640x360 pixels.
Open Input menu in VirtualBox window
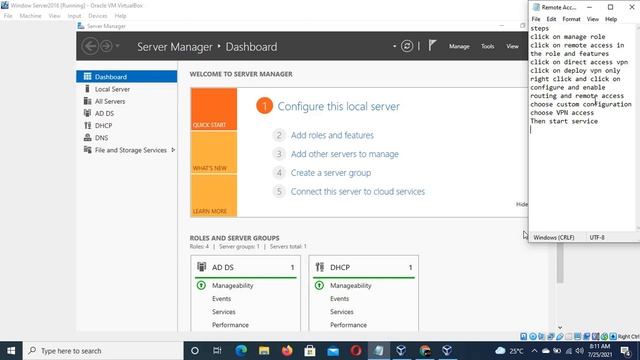point(74,16)
